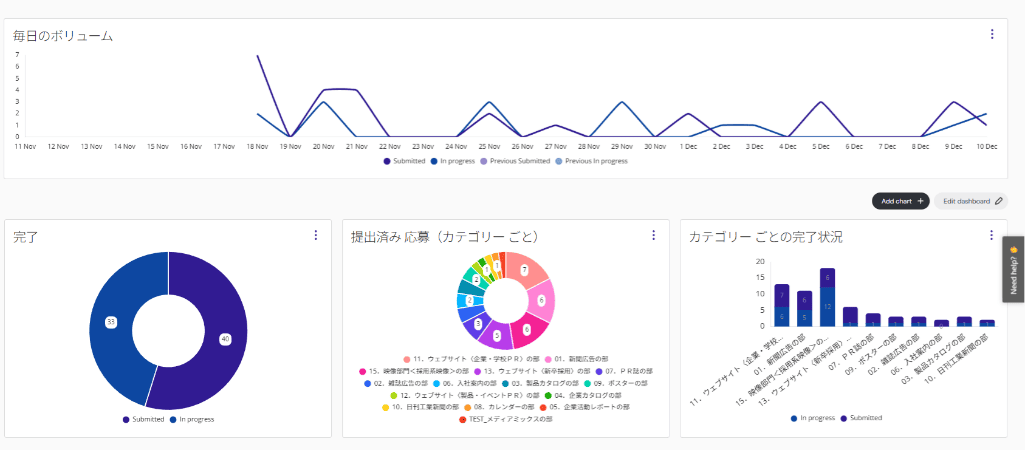
Task: Toggle Previous In progress legend item
Action: click(x=591, y=160)
